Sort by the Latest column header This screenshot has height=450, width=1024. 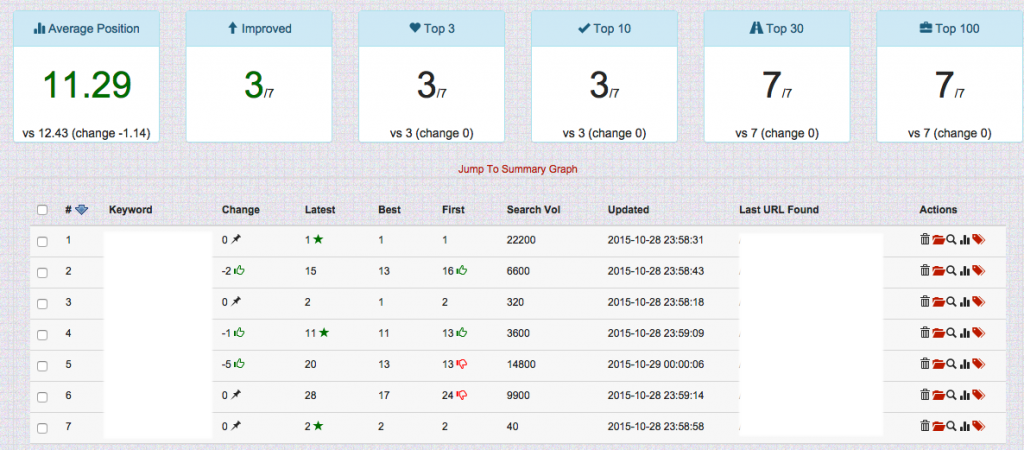coord(319,210)
